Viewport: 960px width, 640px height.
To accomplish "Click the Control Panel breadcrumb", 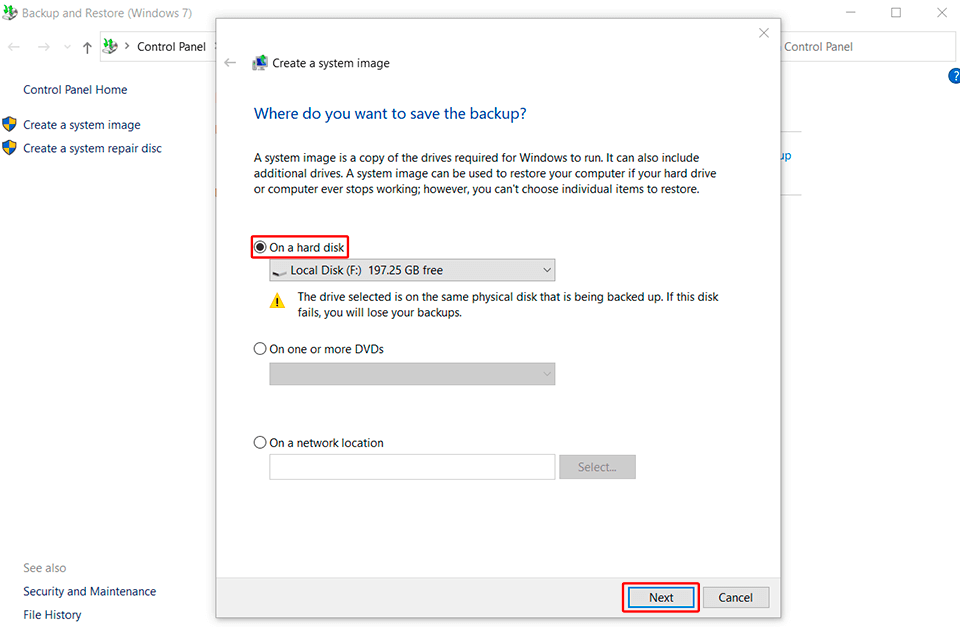I will [171, 47].
